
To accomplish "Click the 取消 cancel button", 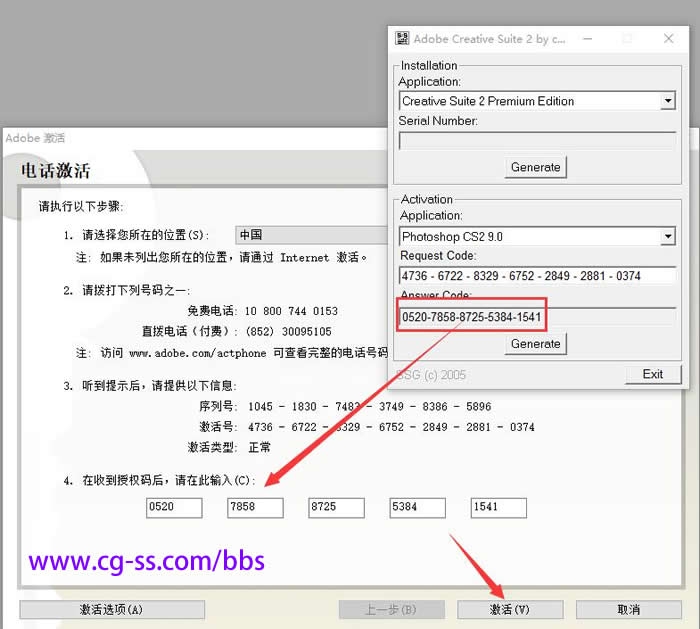I will 629,609.
